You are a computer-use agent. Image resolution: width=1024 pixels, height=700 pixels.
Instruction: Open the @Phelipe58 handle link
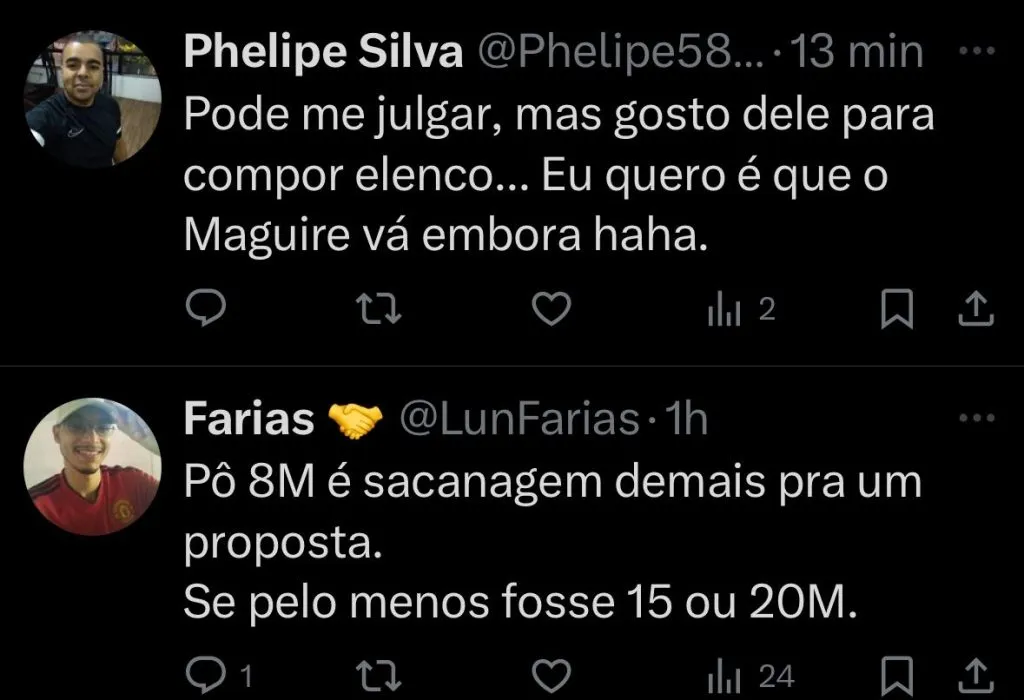coord(624,53)
